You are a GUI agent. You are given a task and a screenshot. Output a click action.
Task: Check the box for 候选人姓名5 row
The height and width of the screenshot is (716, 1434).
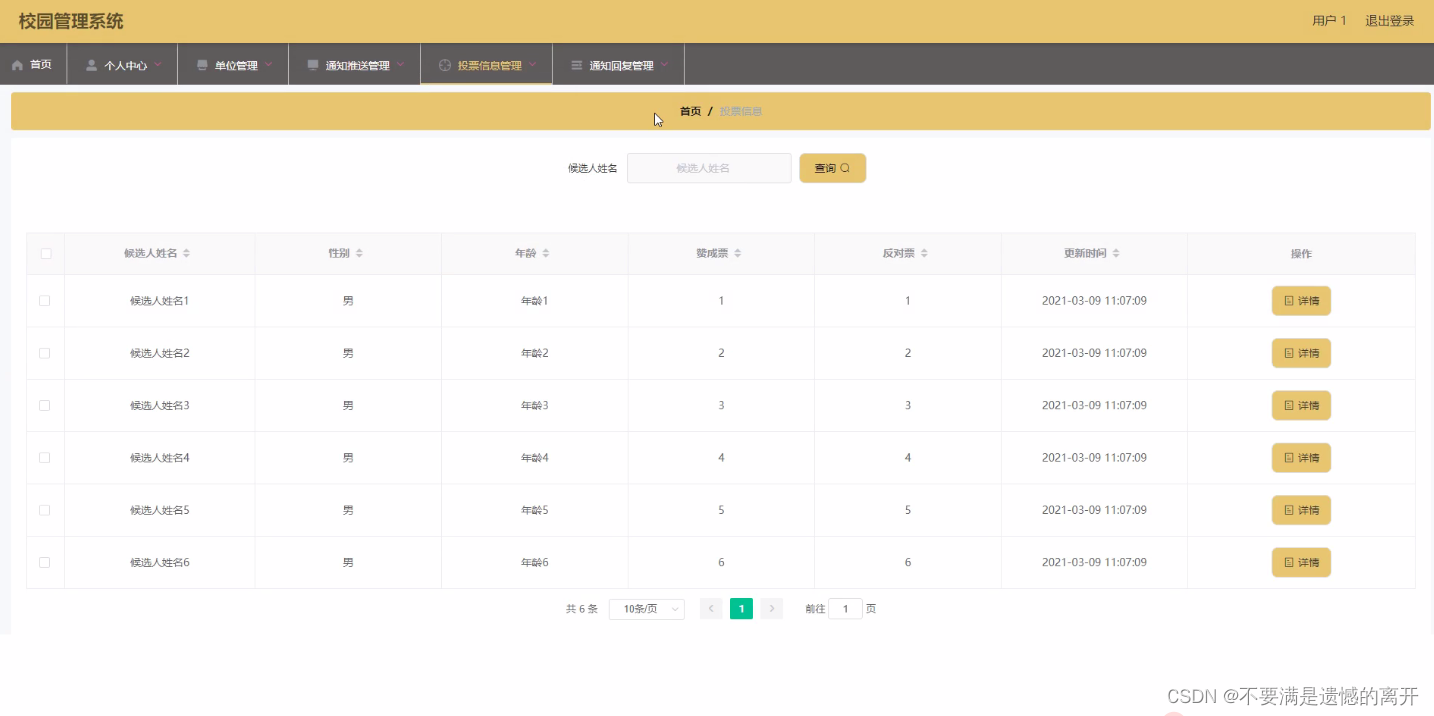click(45, 510)
